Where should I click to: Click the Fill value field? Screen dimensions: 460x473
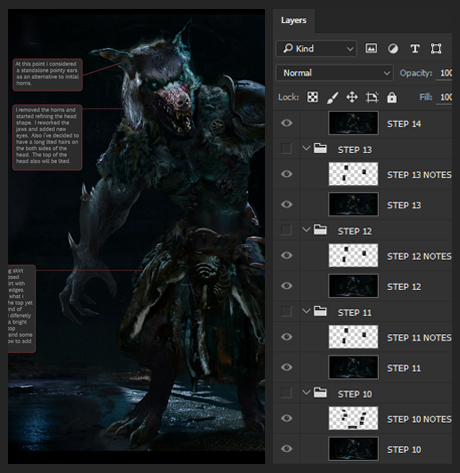pos(444,97)
